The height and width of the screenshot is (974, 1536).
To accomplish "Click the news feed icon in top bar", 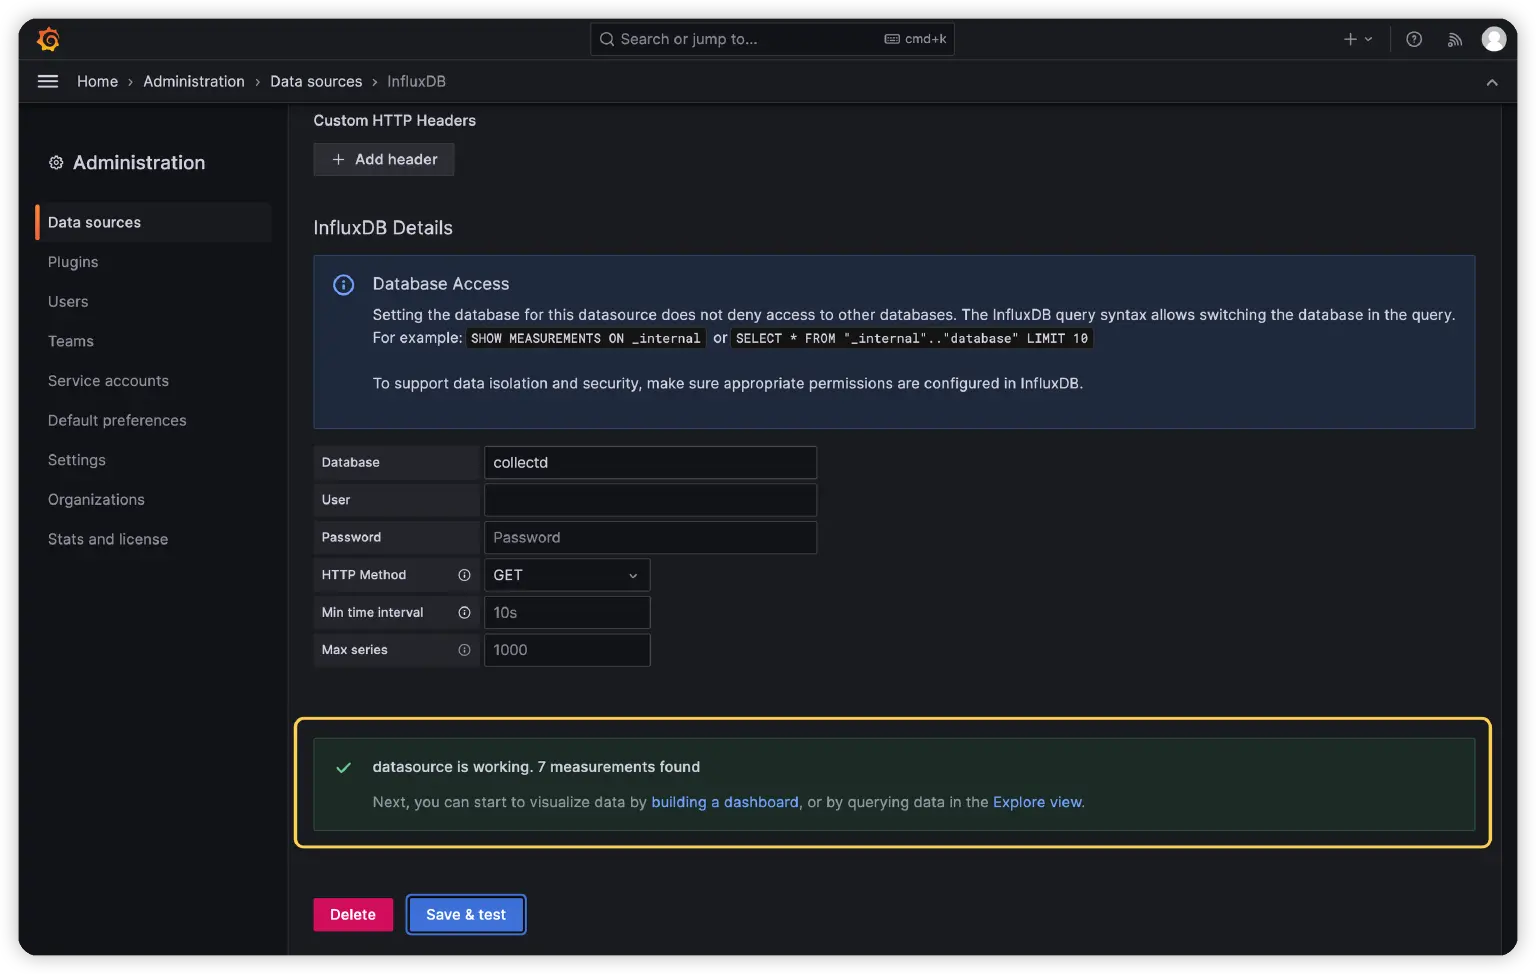I will pos(1454,39).
